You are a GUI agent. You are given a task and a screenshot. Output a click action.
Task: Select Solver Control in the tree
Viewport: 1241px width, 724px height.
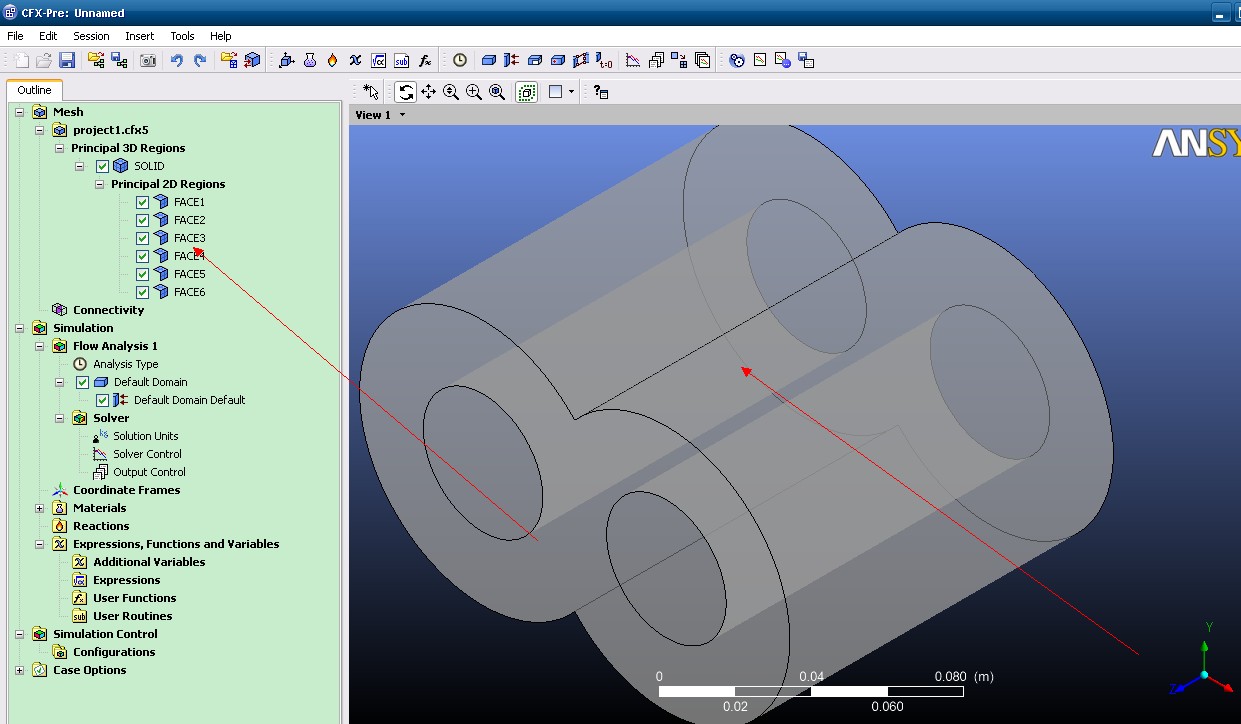147,454
